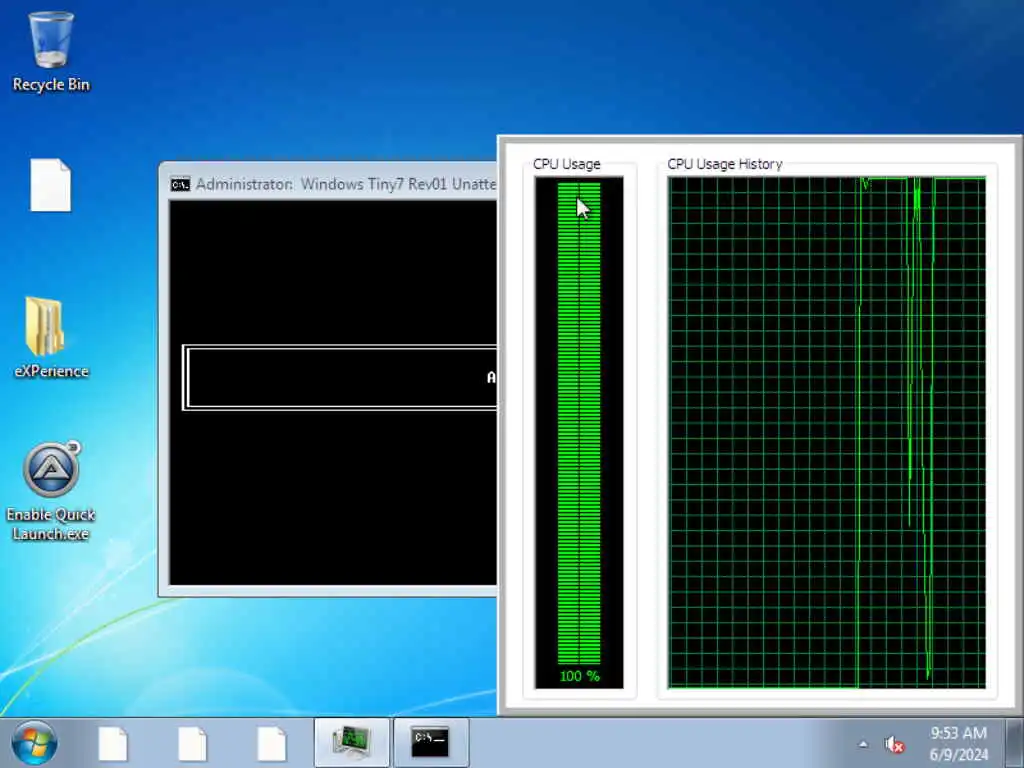Click the CPU Usage label above the meter

(566, 164)
